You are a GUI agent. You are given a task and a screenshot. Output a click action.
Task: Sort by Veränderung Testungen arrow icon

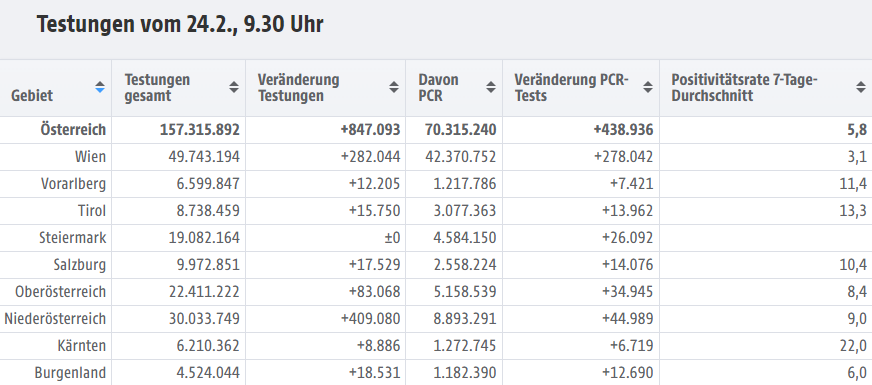click(x=394, y=87)
